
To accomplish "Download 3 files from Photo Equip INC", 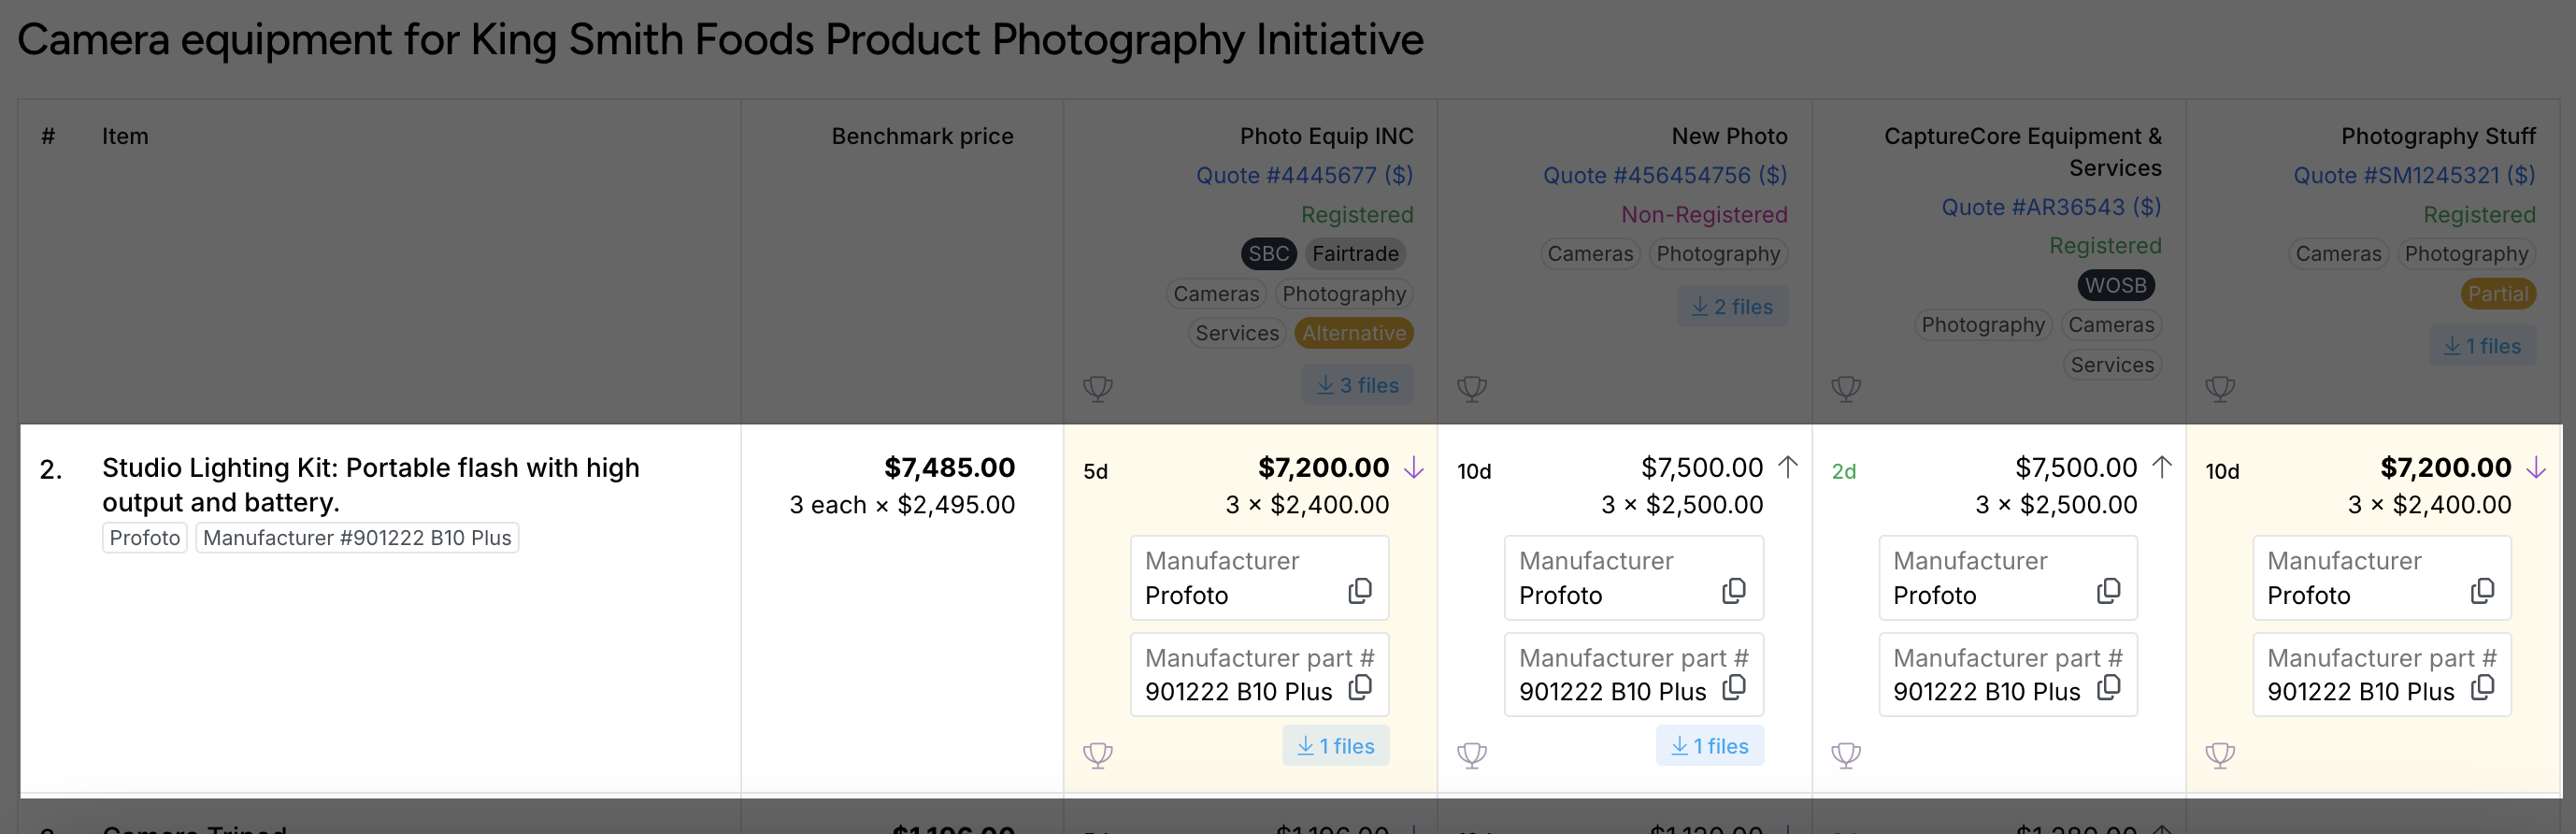I will coord(1357,385).
